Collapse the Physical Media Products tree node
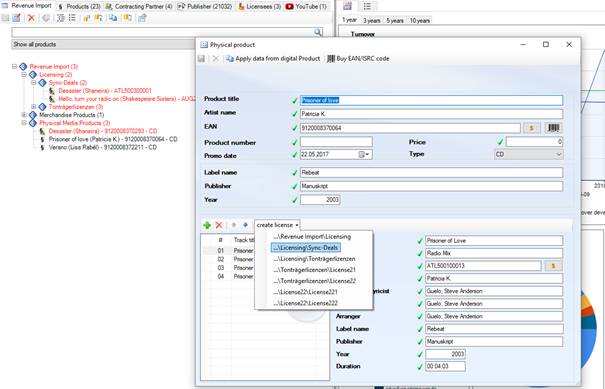605x389 pixels. [x=24, y=123]
